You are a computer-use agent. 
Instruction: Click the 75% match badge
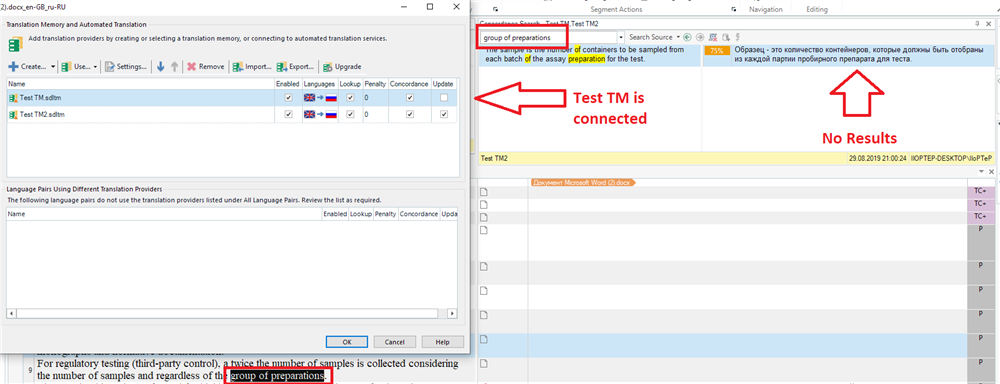coord(717,50)
